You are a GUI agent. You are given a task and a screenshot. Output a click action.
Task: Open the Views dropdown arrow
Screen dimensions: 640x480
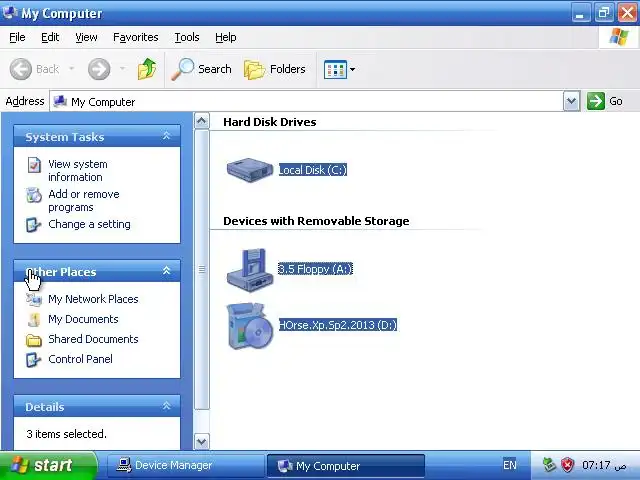(x=352, y=69)
